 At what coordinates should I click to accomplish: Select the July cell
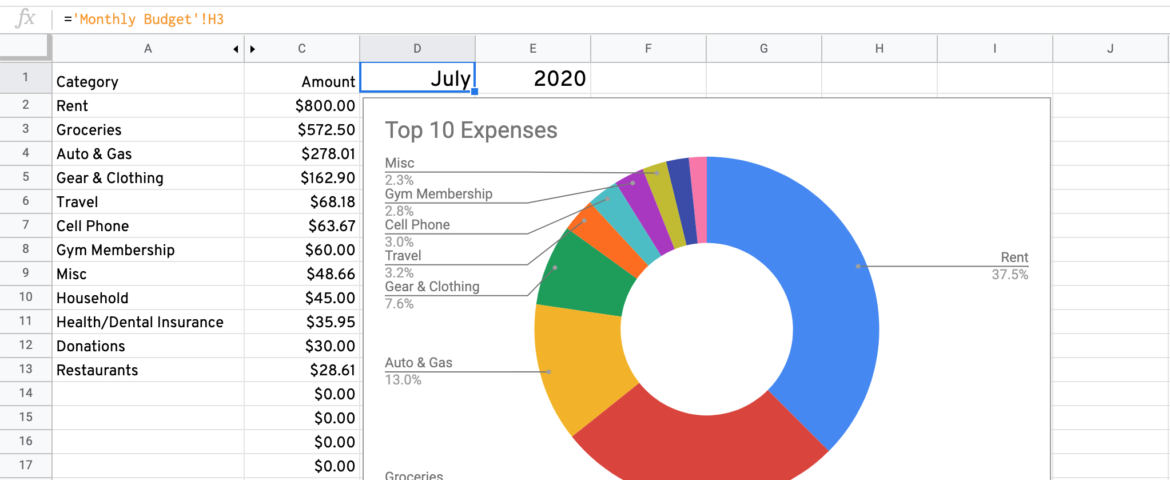coord(417,78)
